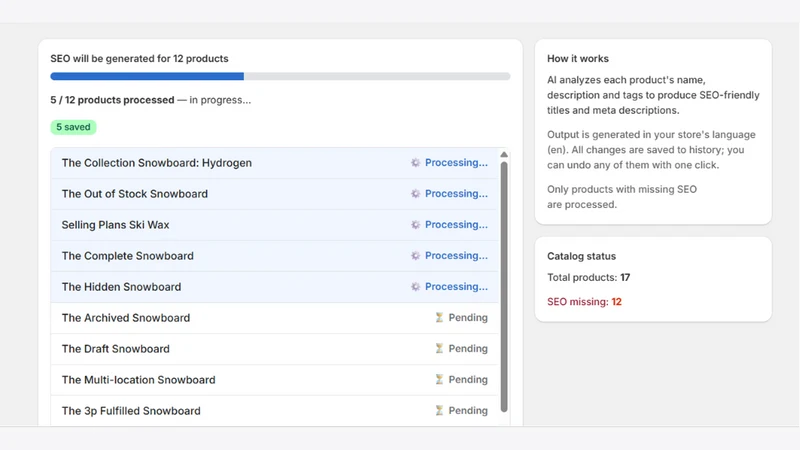Click the green '5 saved' badge
This screenshot has width=800, height=450.
[x=73, y=127]
